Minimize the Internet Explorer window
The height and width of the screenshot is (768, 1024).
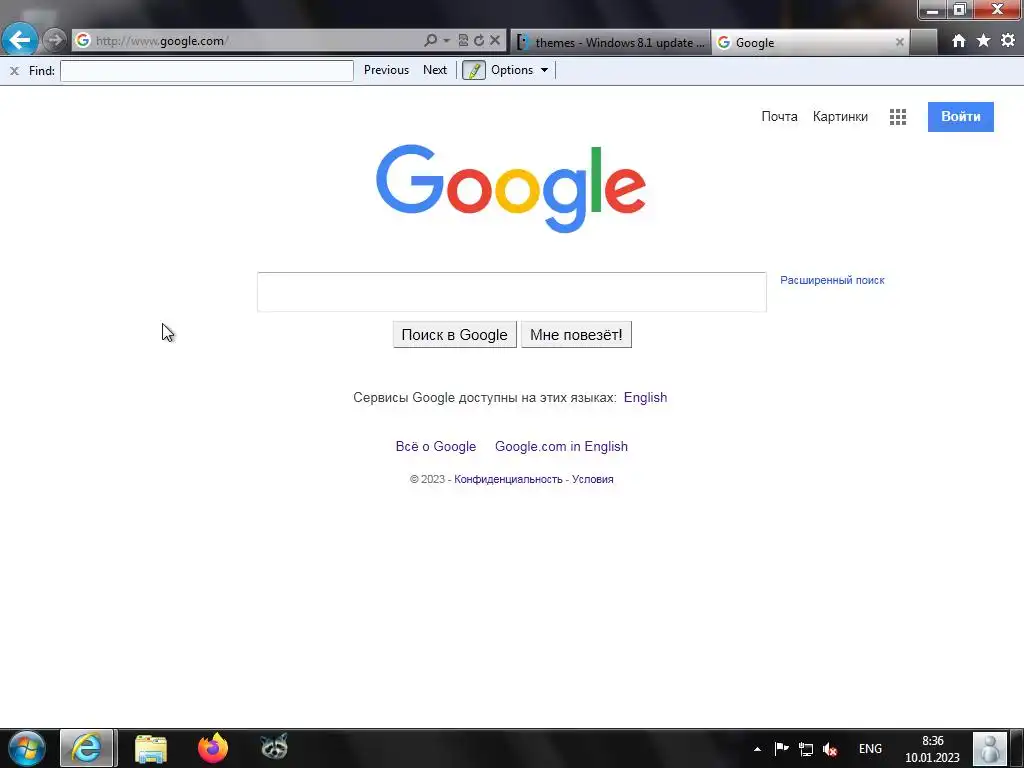(933, 10)
